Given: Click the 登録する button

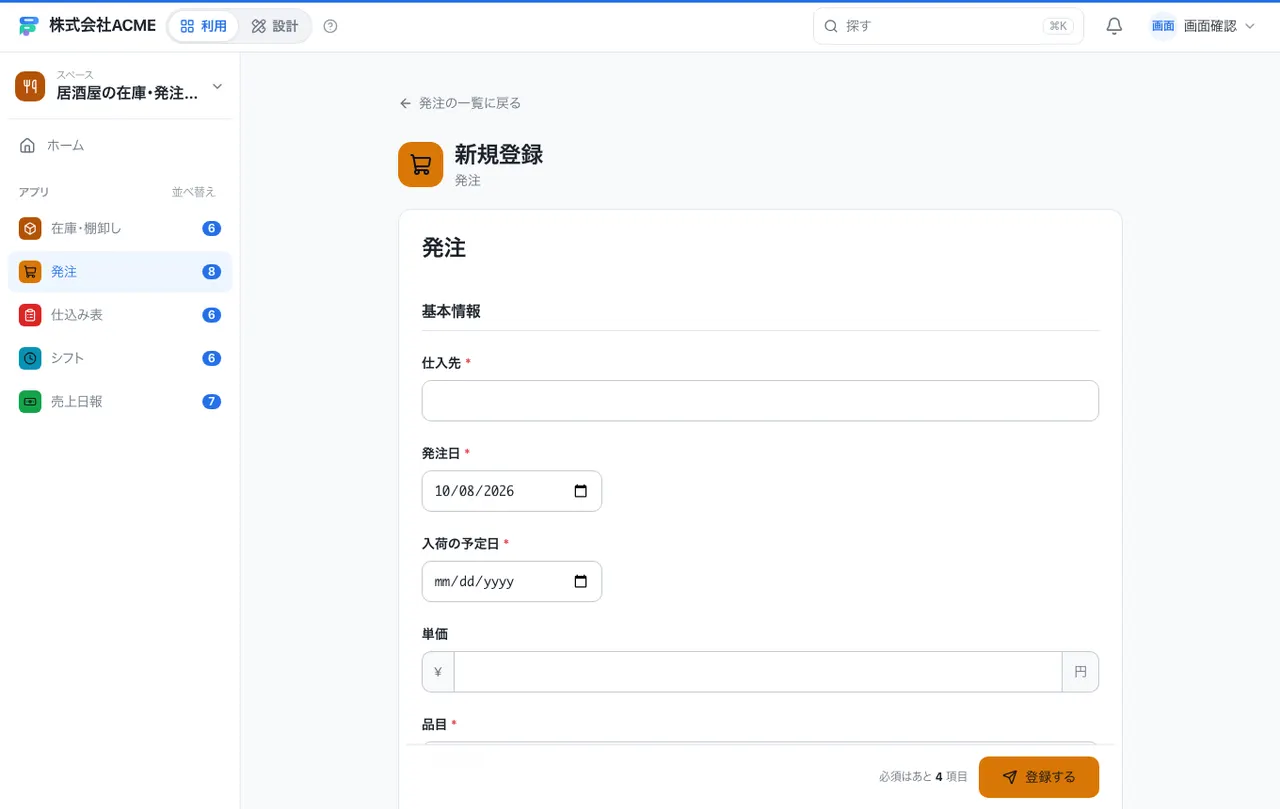Looking at the screenshot, I should click(1039, 777).
